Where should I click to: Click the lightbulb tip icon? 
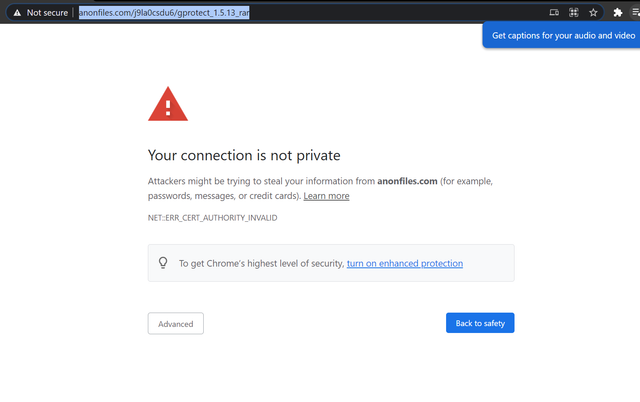[163, 263]
